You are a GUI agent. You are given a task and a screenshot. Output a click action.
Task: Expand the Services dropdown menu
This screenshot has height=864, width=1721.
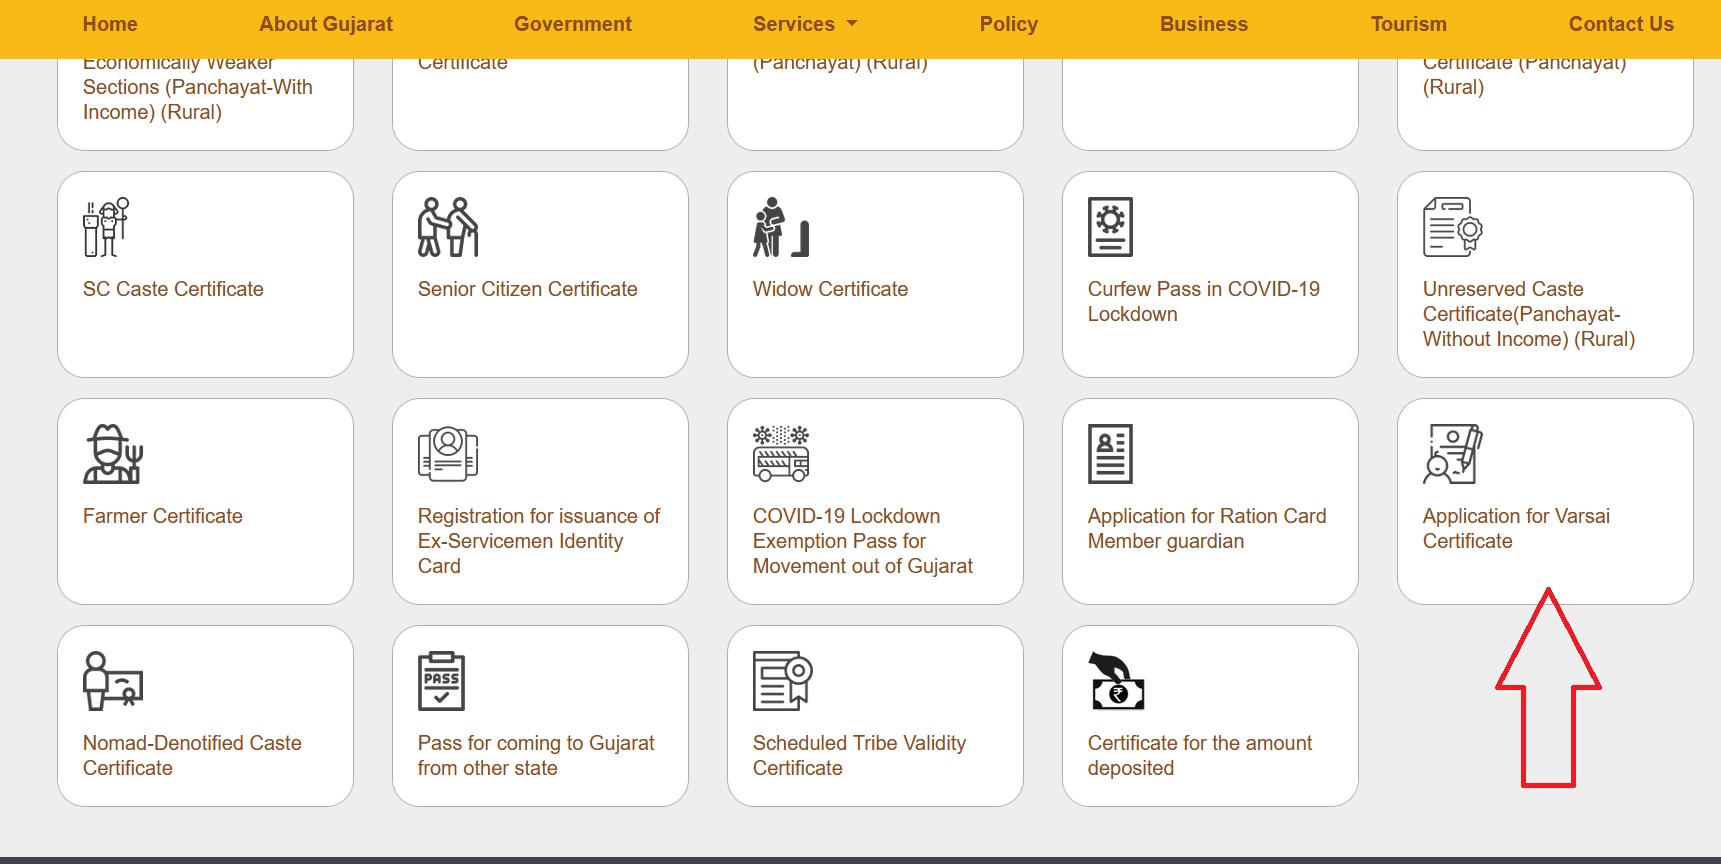coord(804,24)
